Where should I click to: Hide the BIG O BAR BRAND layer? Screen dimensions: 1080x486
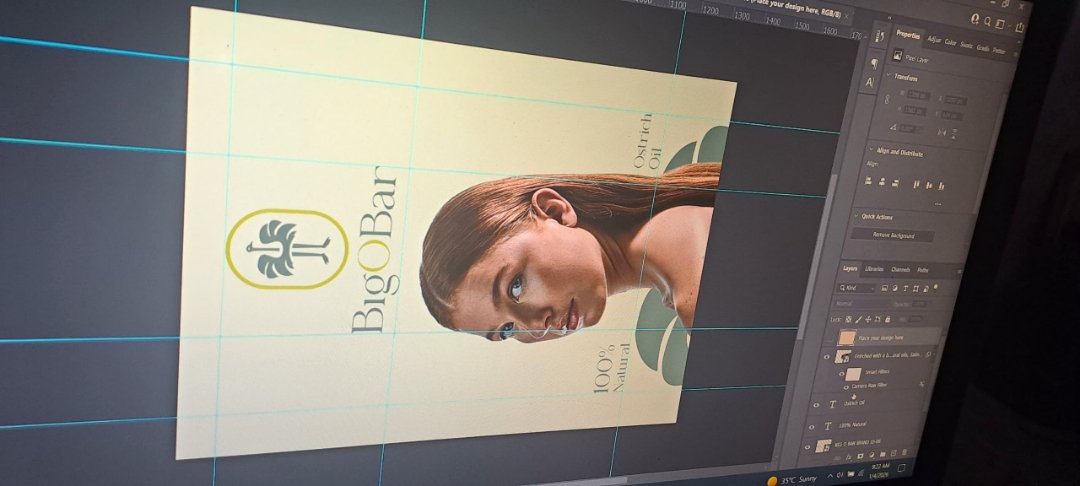[x=807, y=447]
